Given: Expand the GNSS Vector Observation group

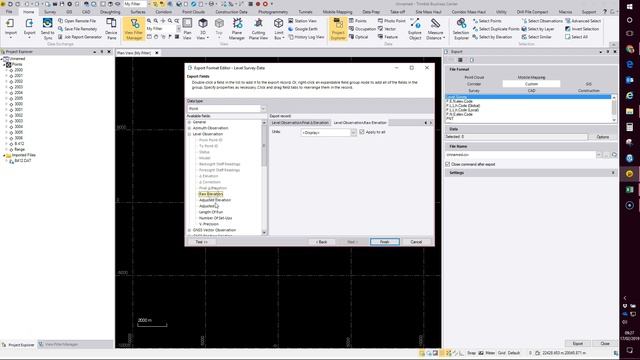Looking at the screenshot, I should point(189,230).
